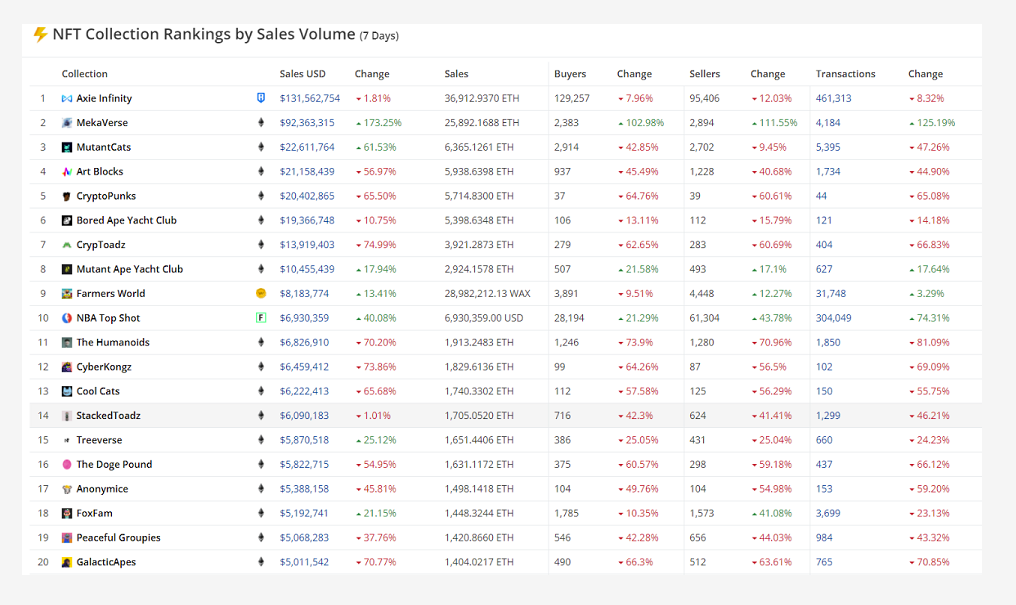Click The Humanoids collection logo icon

[x=67, y=343]
